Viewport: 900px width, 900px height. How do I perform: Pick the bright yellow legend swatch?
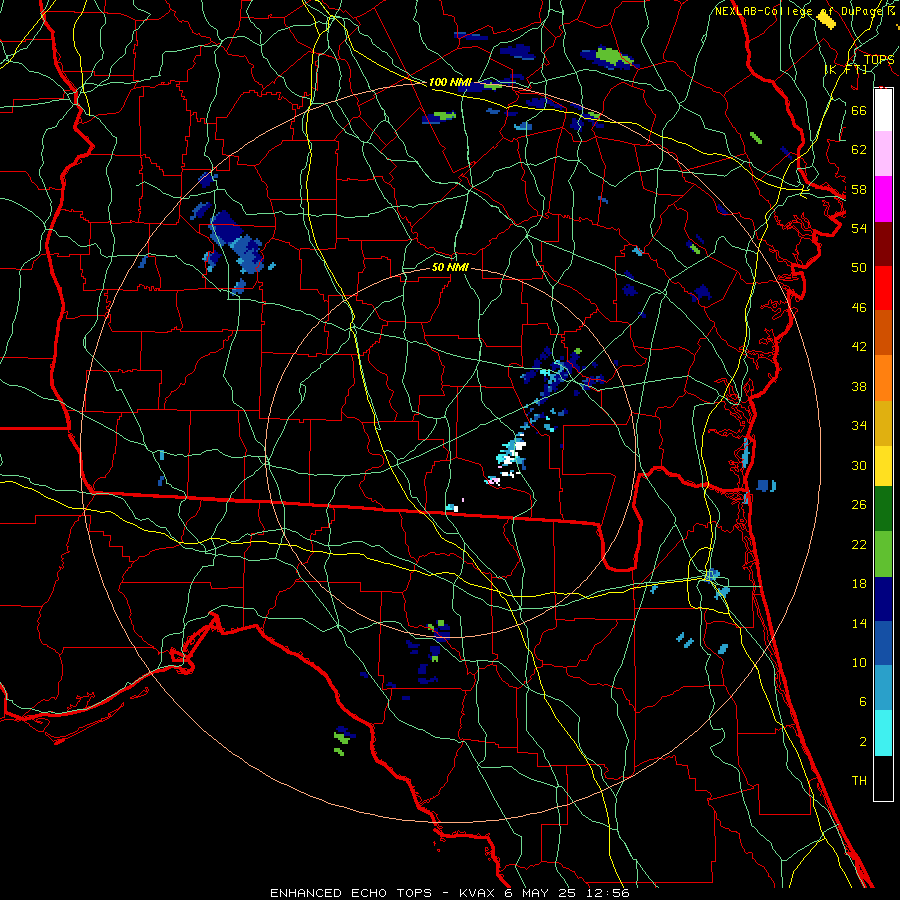[883, 466]
